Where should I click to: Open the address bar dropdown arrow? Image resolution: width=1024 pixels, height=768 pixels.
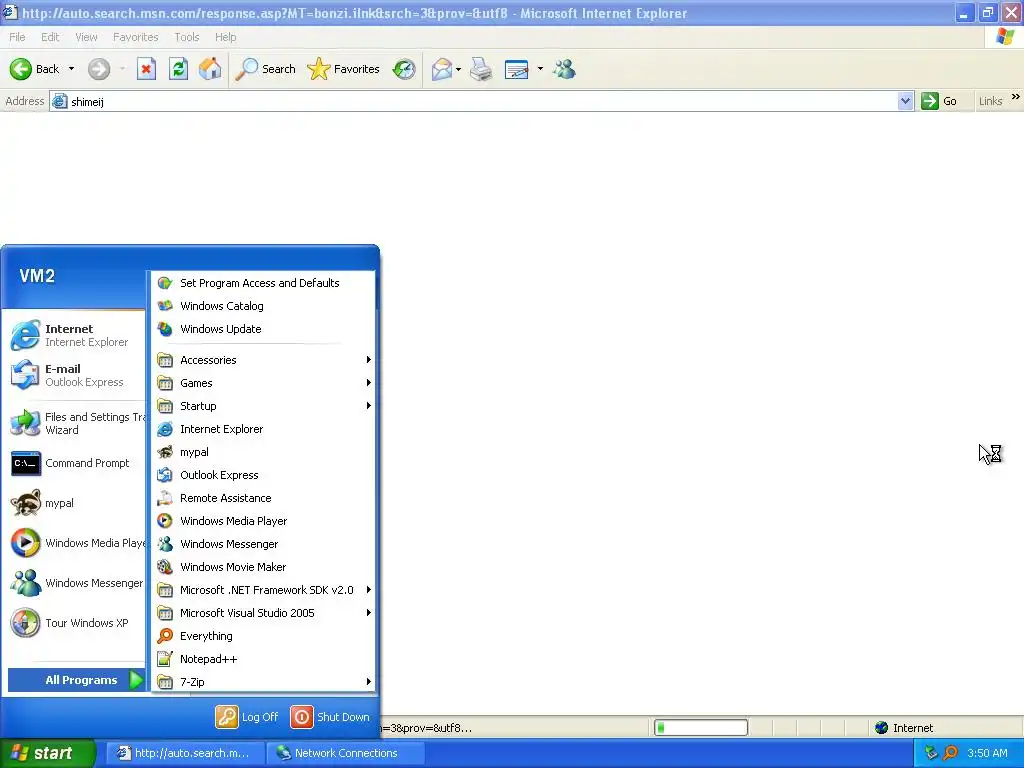pos(905,101)
